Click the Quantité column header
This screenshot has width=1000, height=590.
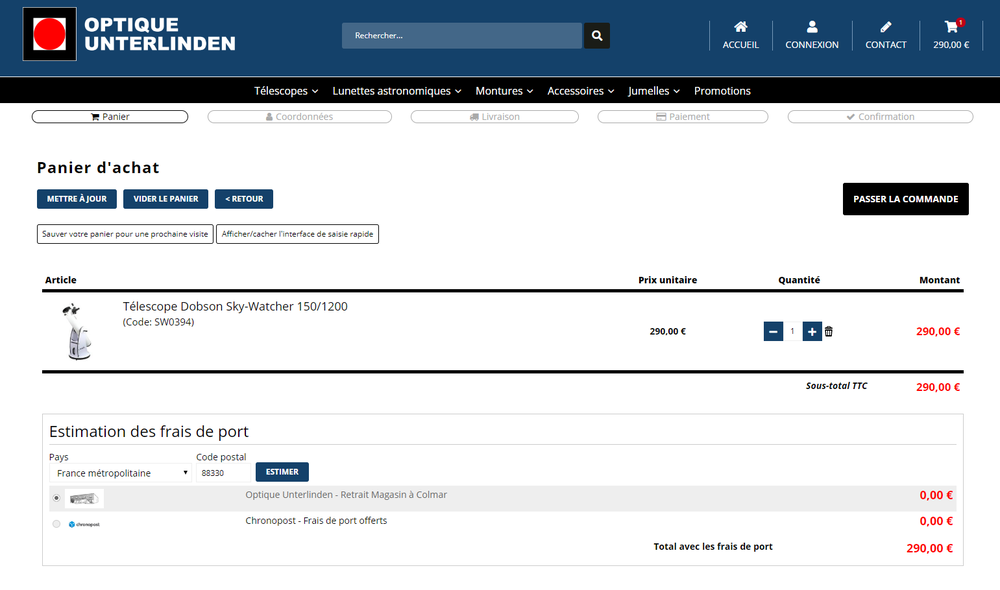pos(799,280)
